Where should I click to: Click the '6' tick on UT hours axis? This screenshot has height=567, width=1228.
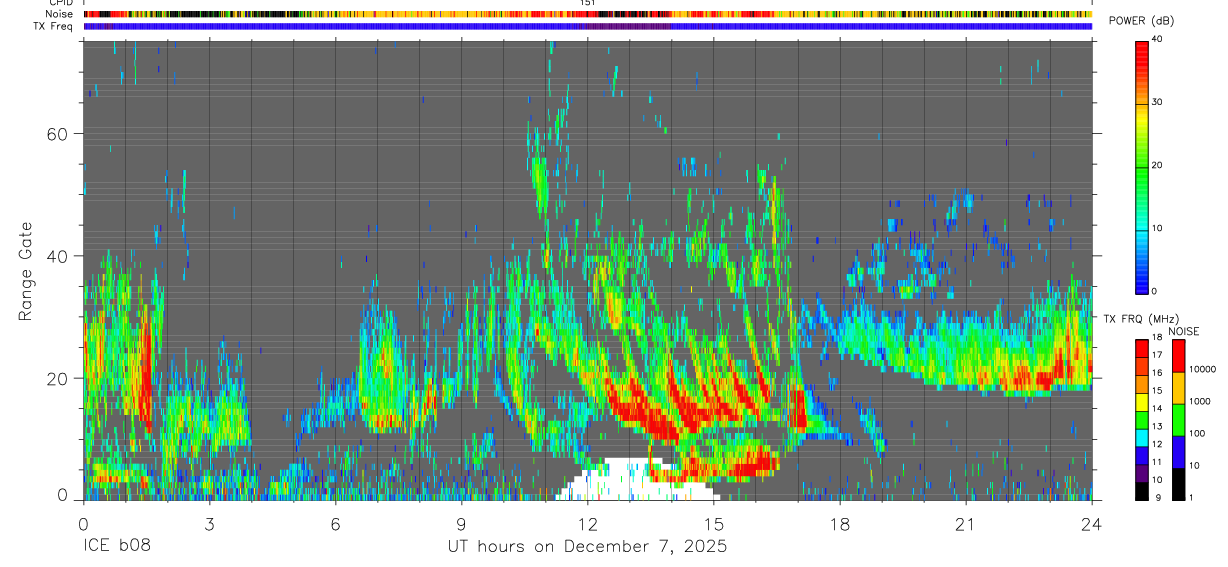click(335, 523)
